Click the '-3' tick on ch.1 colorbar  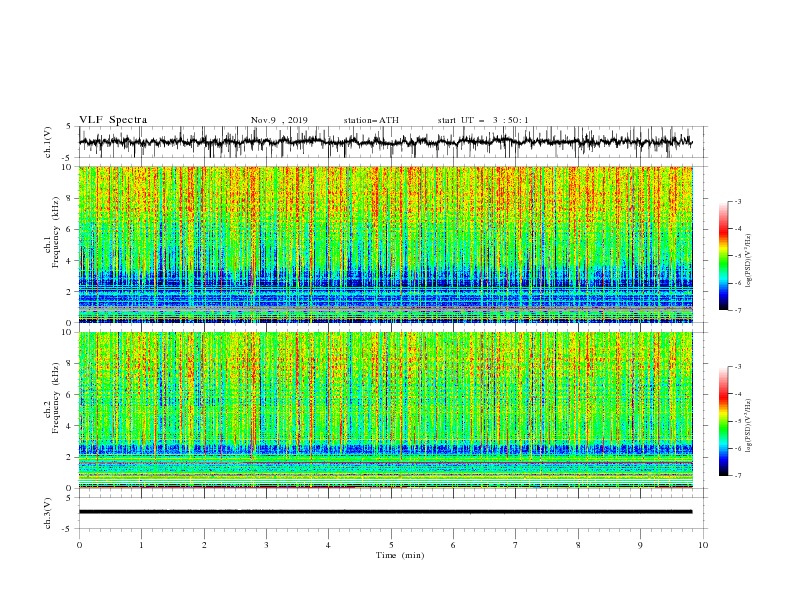738,201
